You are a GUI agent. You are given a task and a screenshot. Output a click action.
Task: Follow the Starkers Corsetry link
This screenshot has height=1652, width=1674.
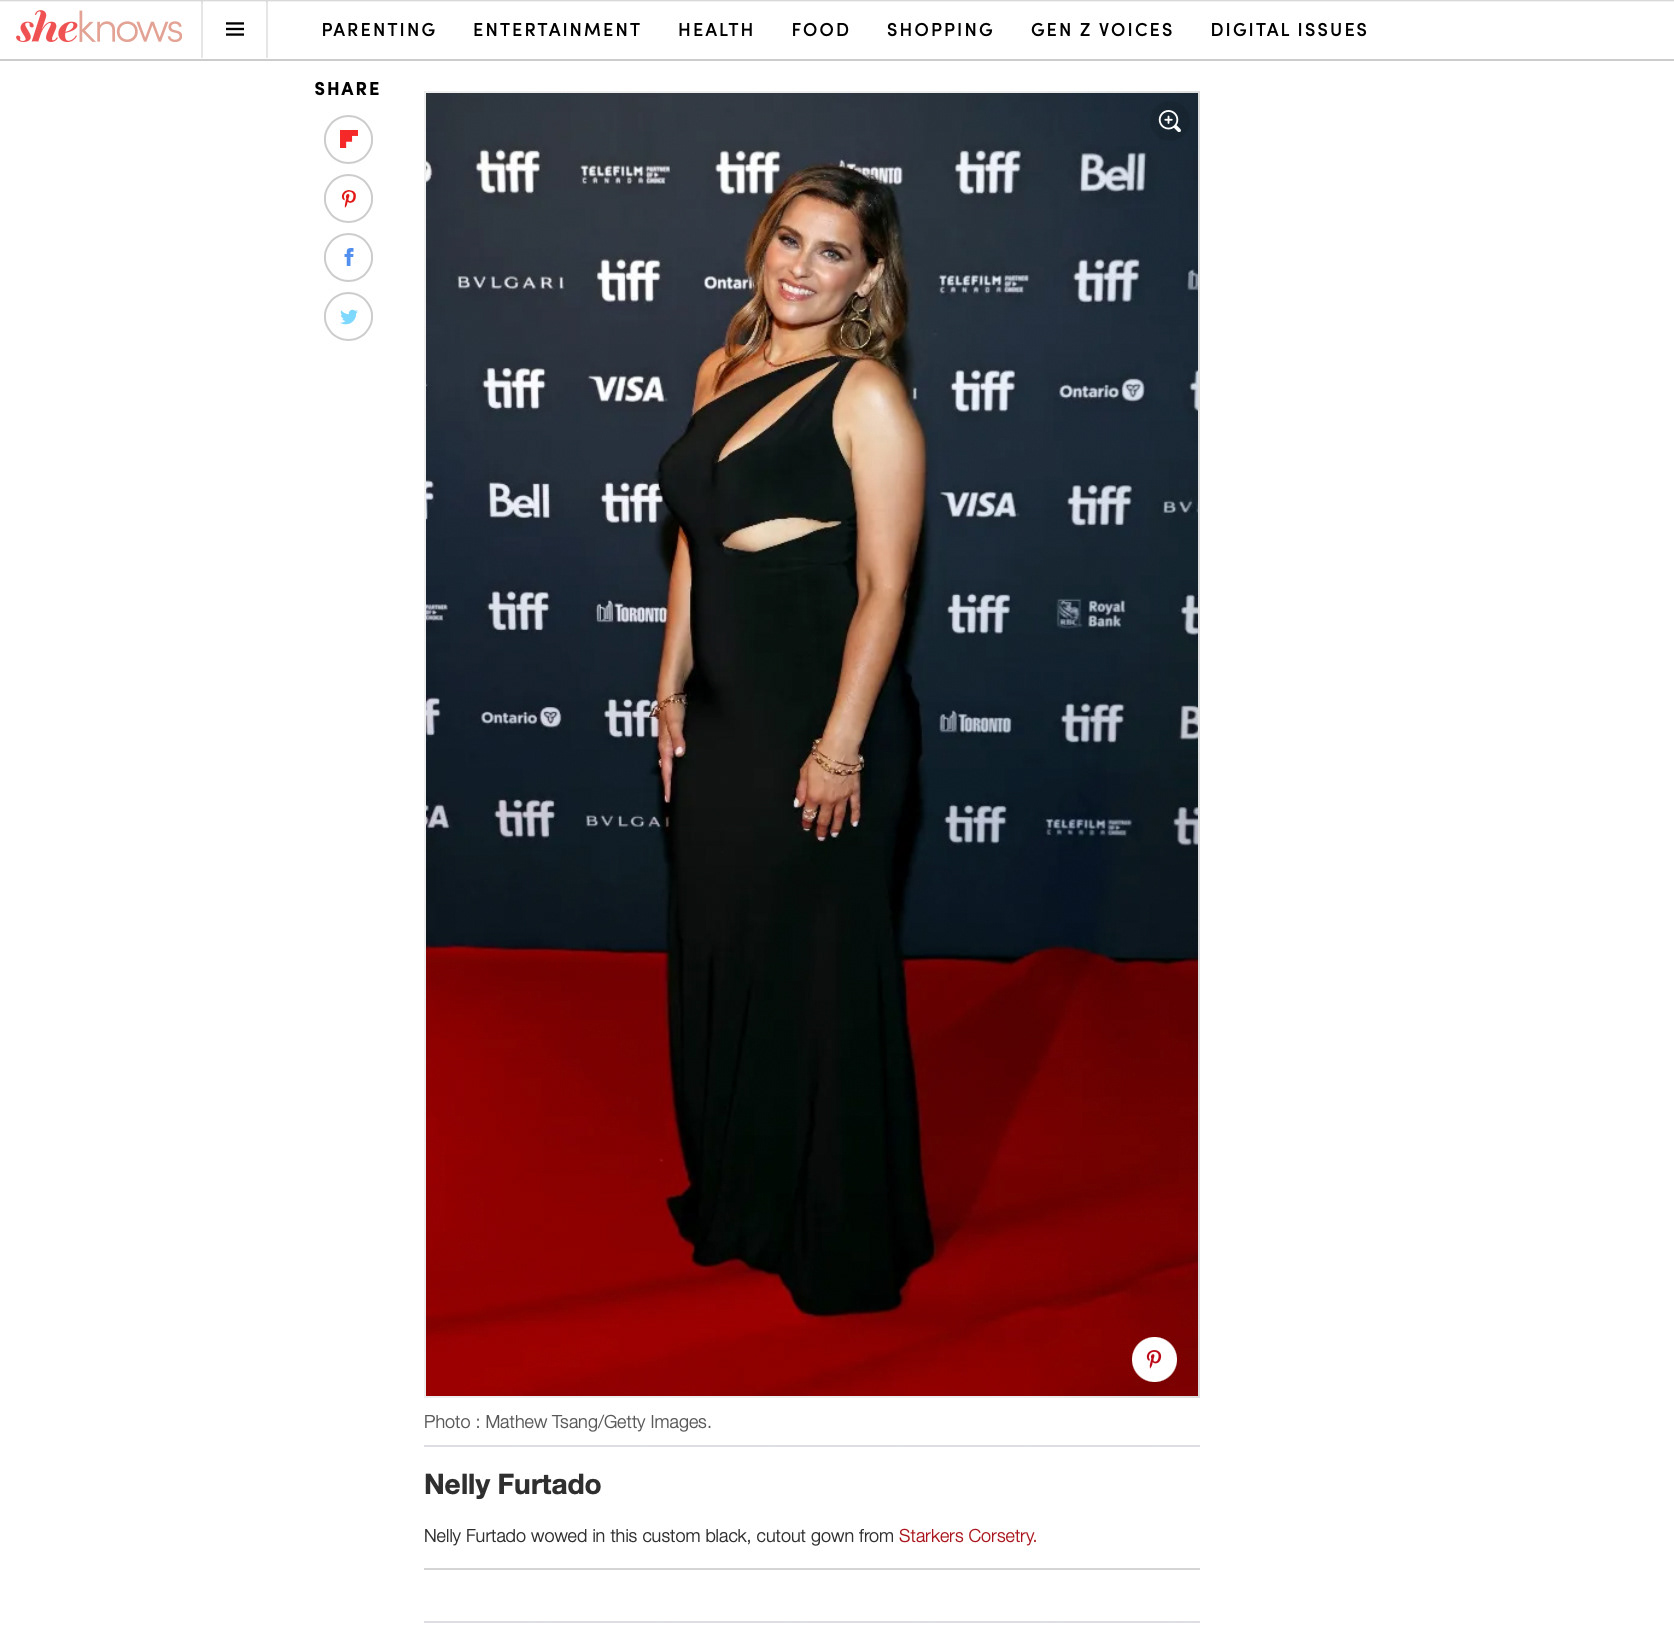966,1536
